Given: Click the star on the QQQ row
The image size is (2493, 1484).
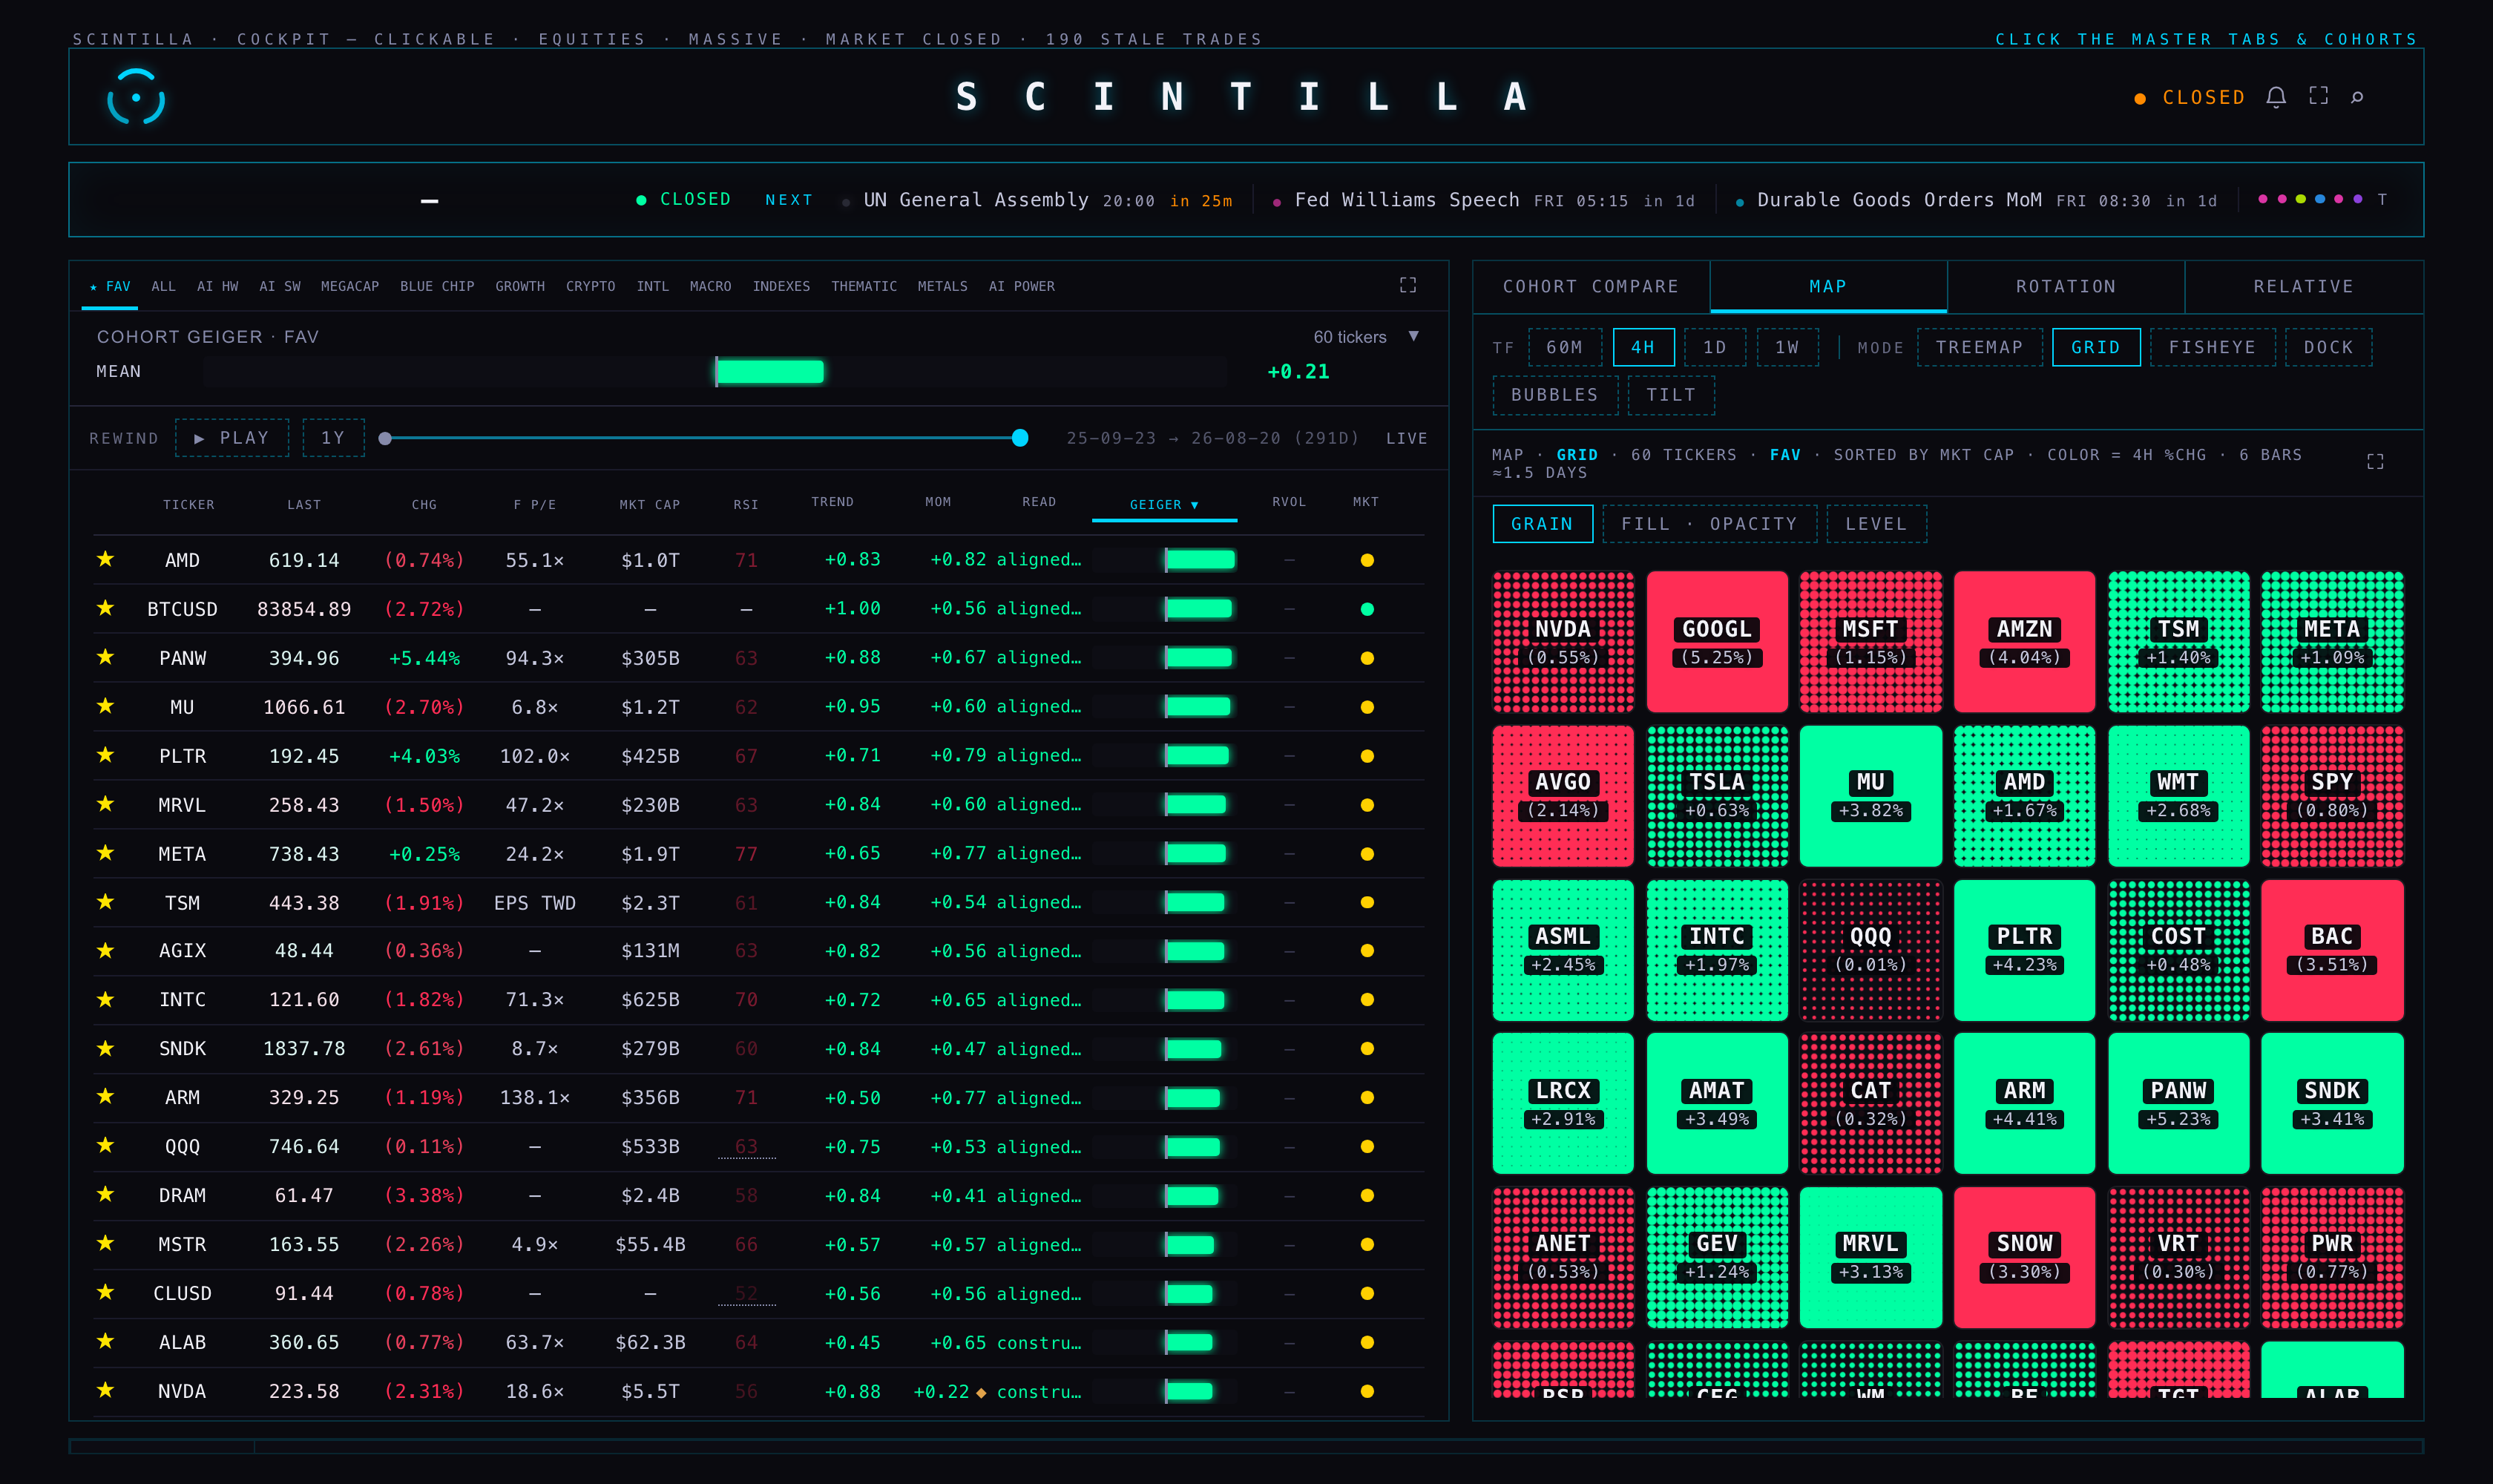Looking at the screenshot, I should [105, 1145].
